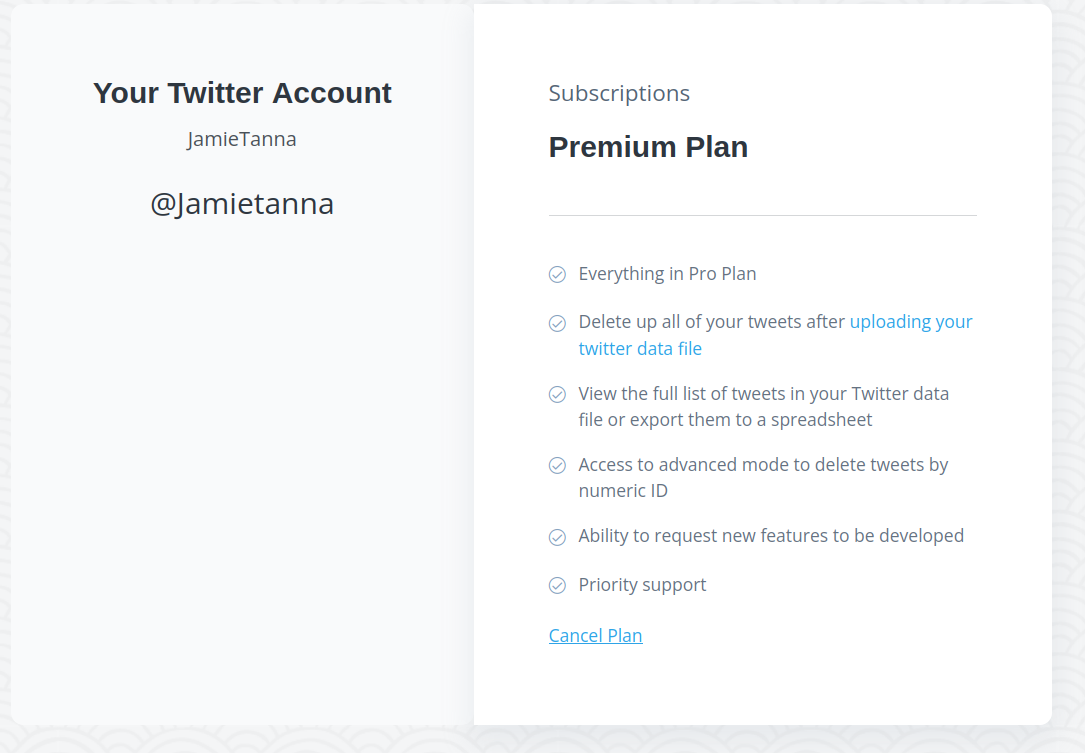The height and width of the screenshot is (753, 1085).
Task: Click the Cancel Plan link
Action: [x=595, y=635]
